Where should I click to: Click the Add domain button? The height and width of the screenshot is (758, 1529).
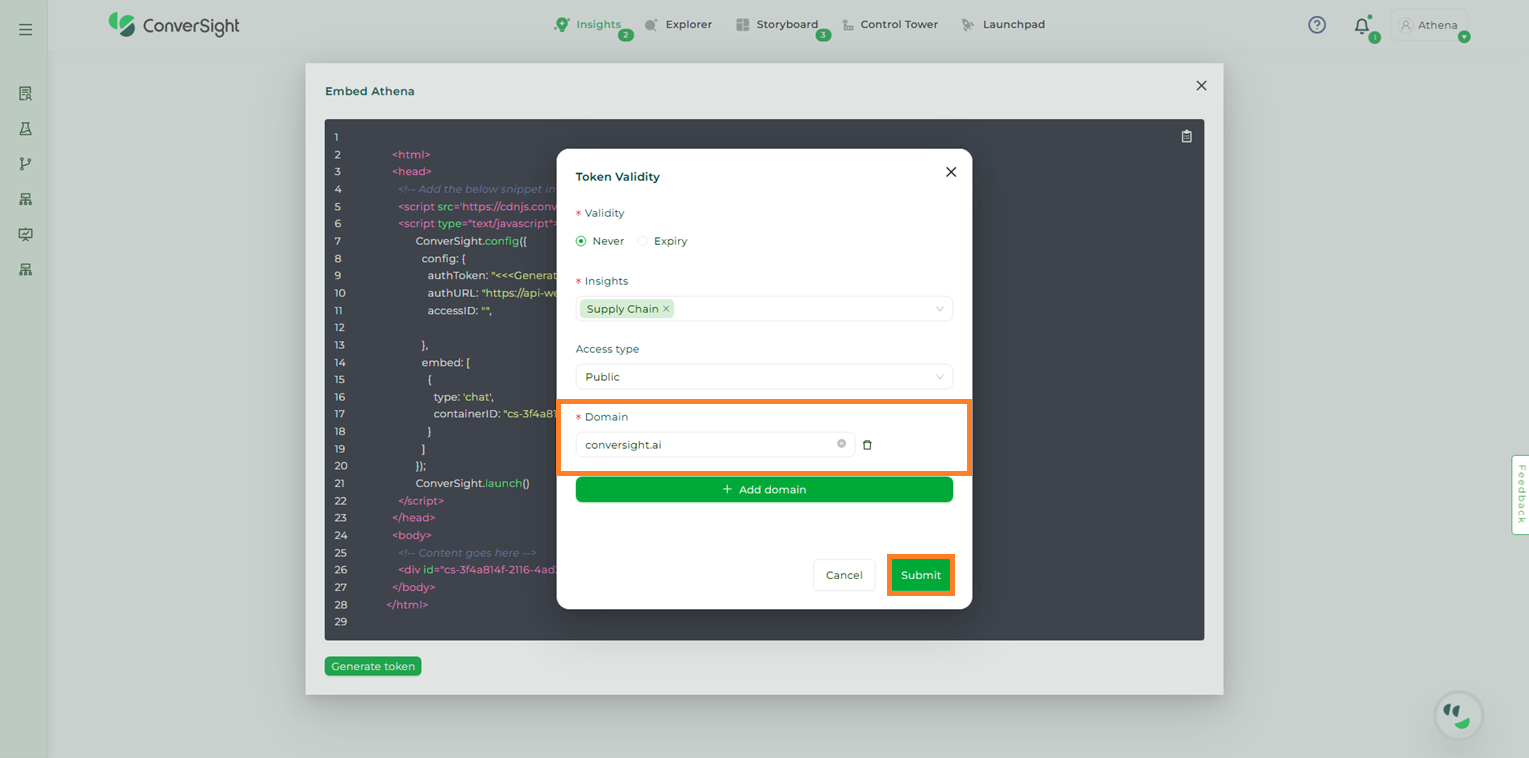764,490
